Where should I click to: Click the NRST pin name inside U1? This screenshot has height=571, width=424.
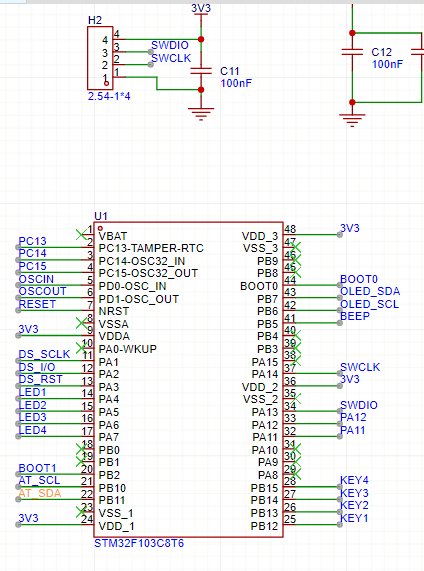click(114, 311)
